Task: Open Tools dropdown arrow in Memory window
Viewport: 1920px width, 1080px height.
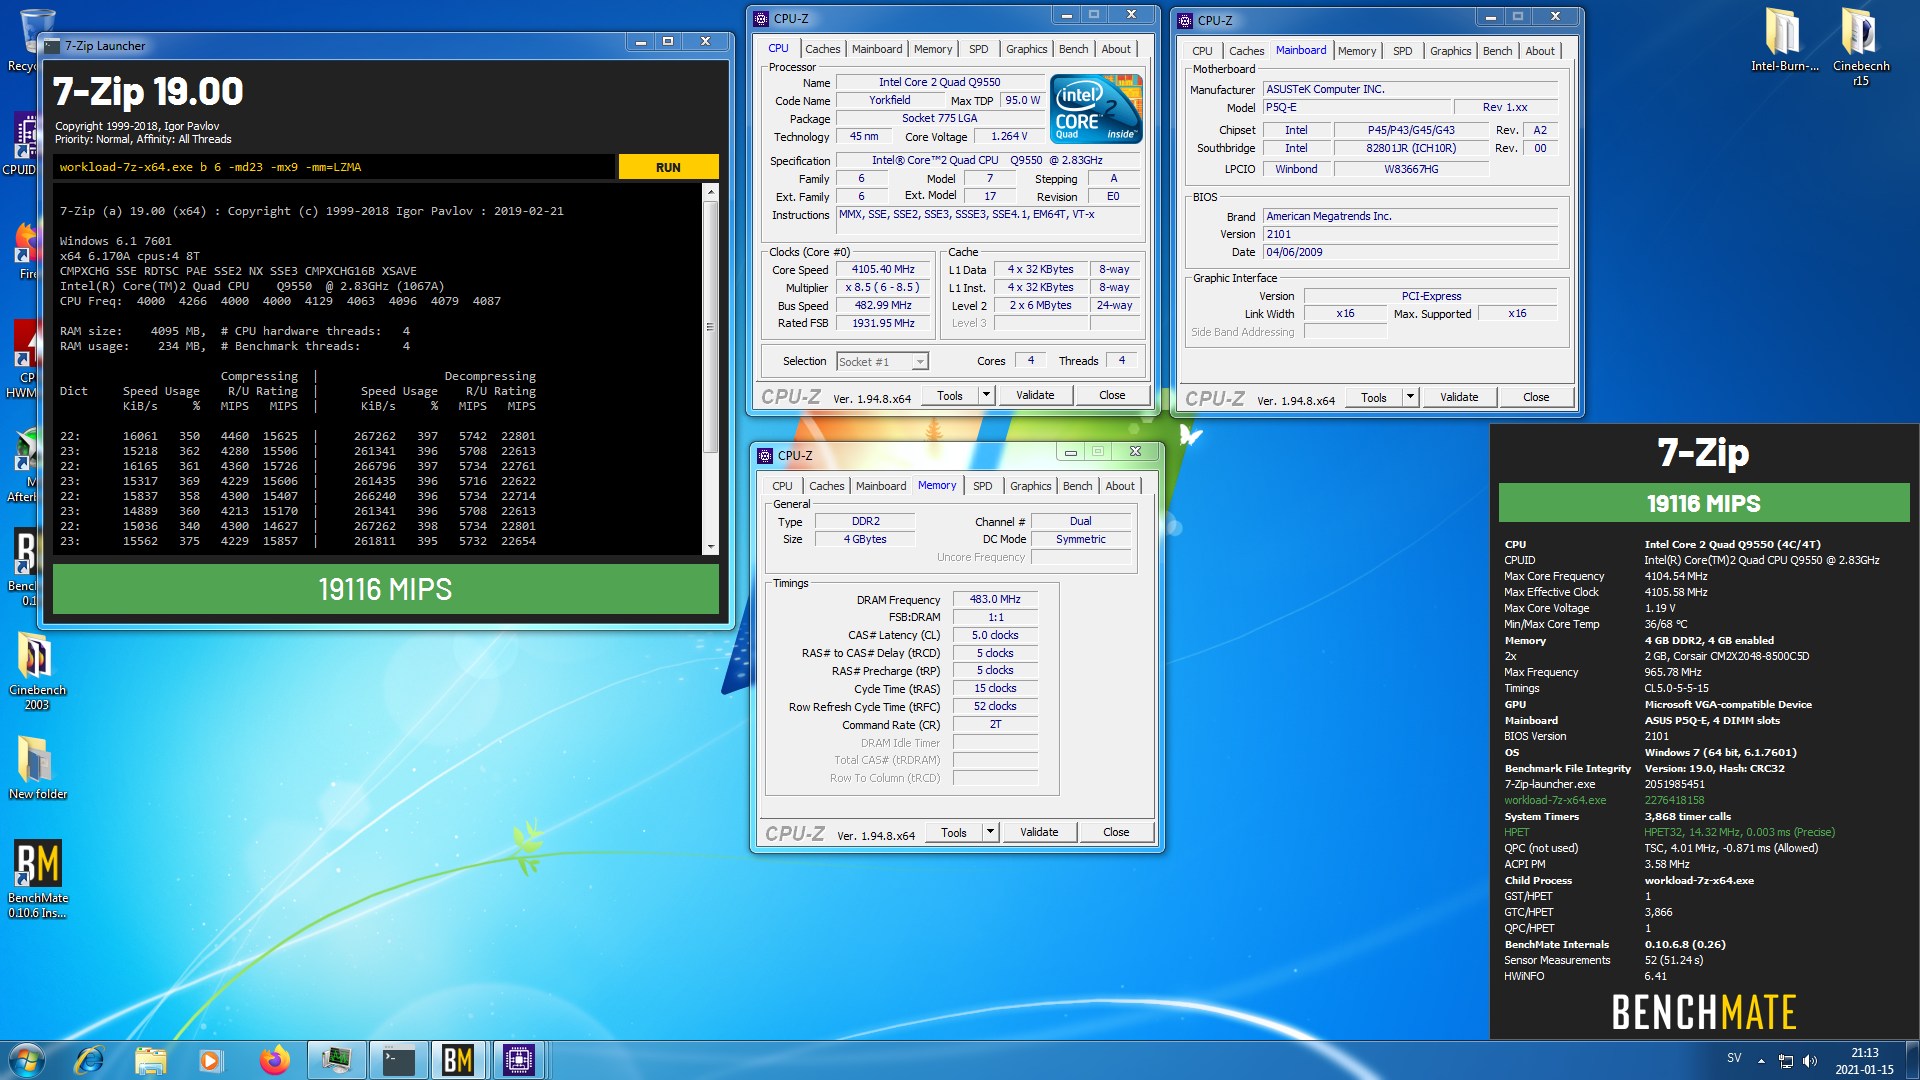Action: [989, 832]
